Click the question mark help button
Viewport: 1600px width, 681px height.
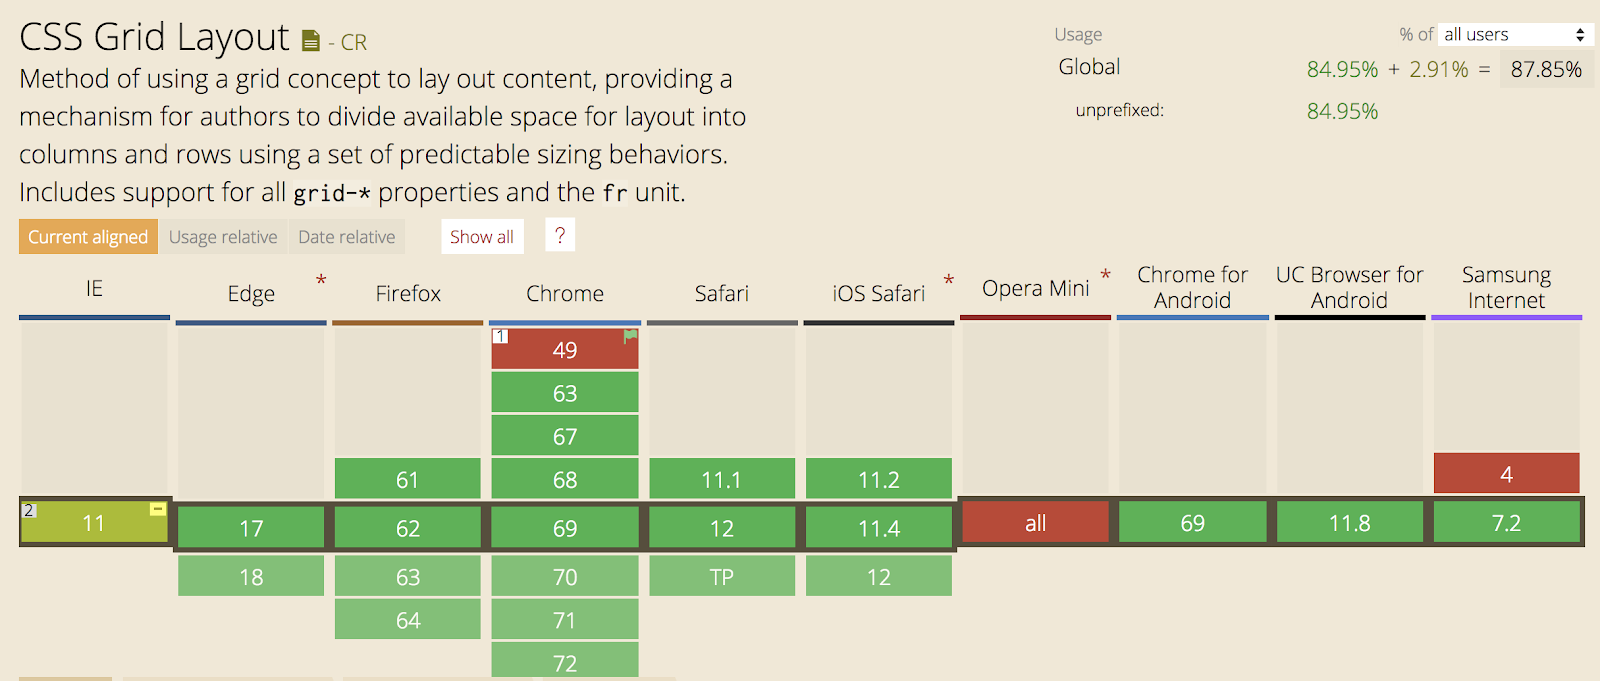click(560, 236)
